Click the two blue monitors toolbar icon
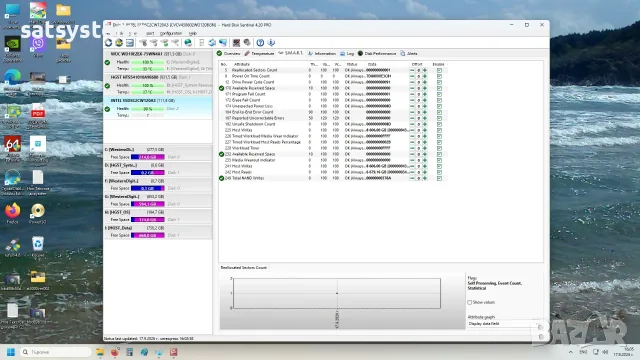 pos(223,42)
